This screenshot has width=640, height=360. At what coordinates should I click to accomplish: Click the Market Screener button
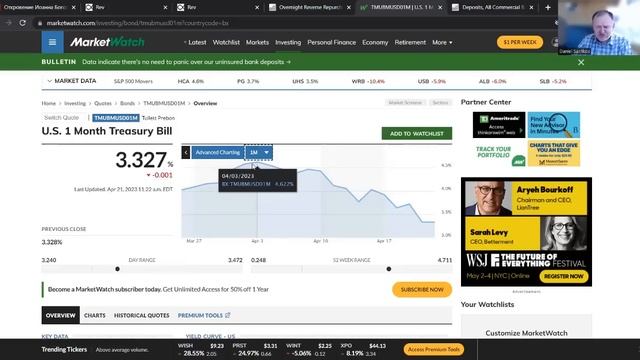[x=405, y=102]
